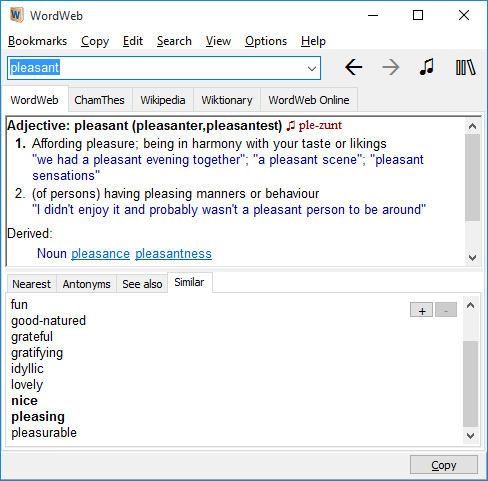Click the search field containing pleasant
Image resolution: width=488 pixels, height=481 pixels.
pos(164,68)
